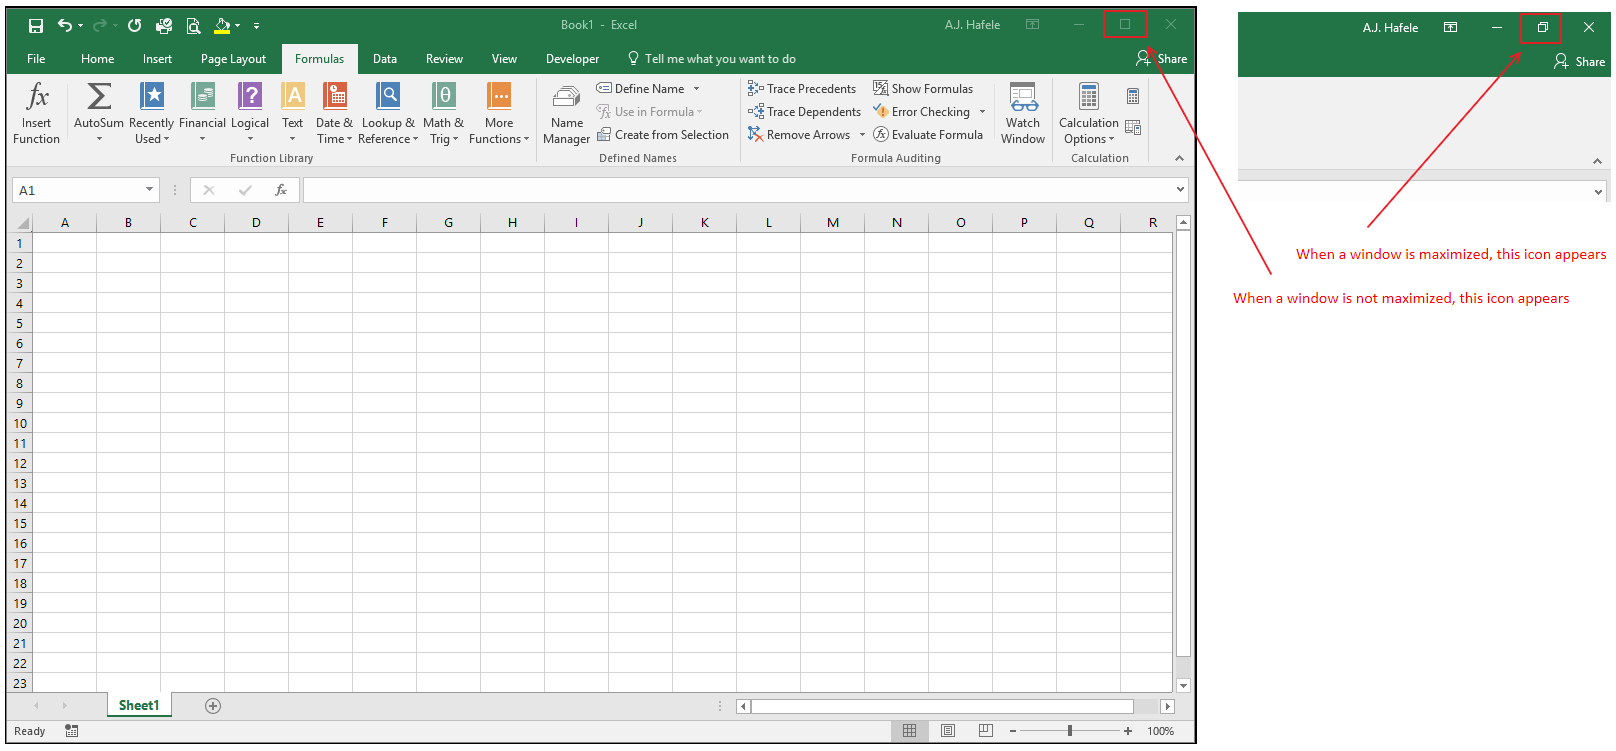Open Customize Quick Access Toolbar menu
This screenshot has height=751, width=1616.
[x=256, y=26]
